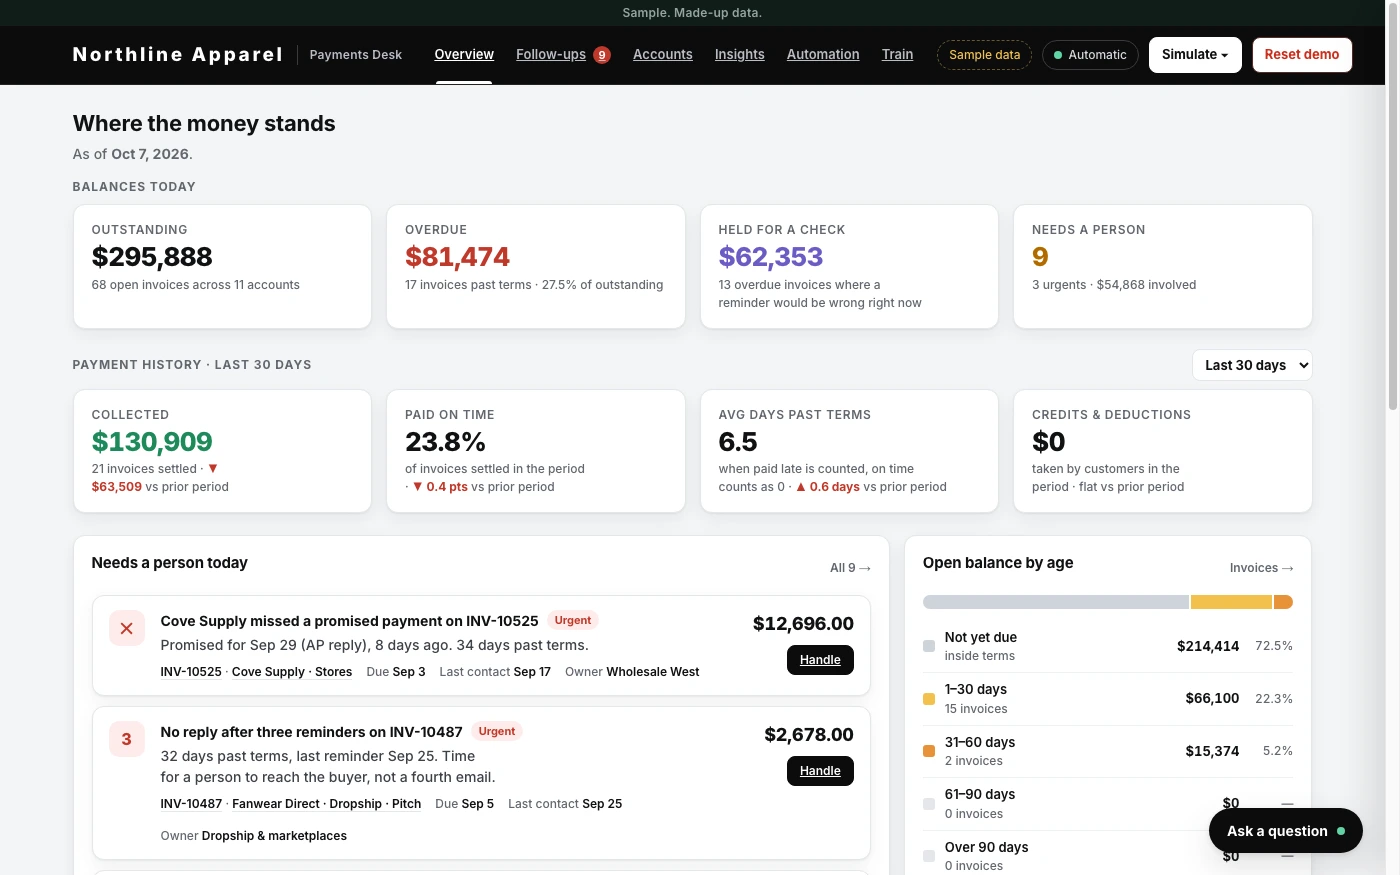The width and height of the screenshot is (1400, 875).
Task: Click Handle for Cove Supply INV-10525
Action: coord(820,660)
